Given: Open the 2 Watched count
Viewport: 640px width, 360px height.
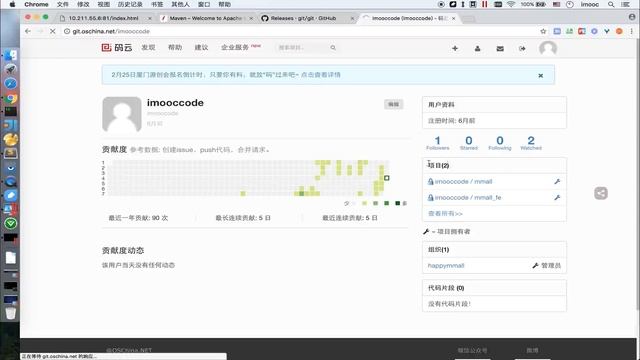Looking at the screenshot, I should 531,143.
